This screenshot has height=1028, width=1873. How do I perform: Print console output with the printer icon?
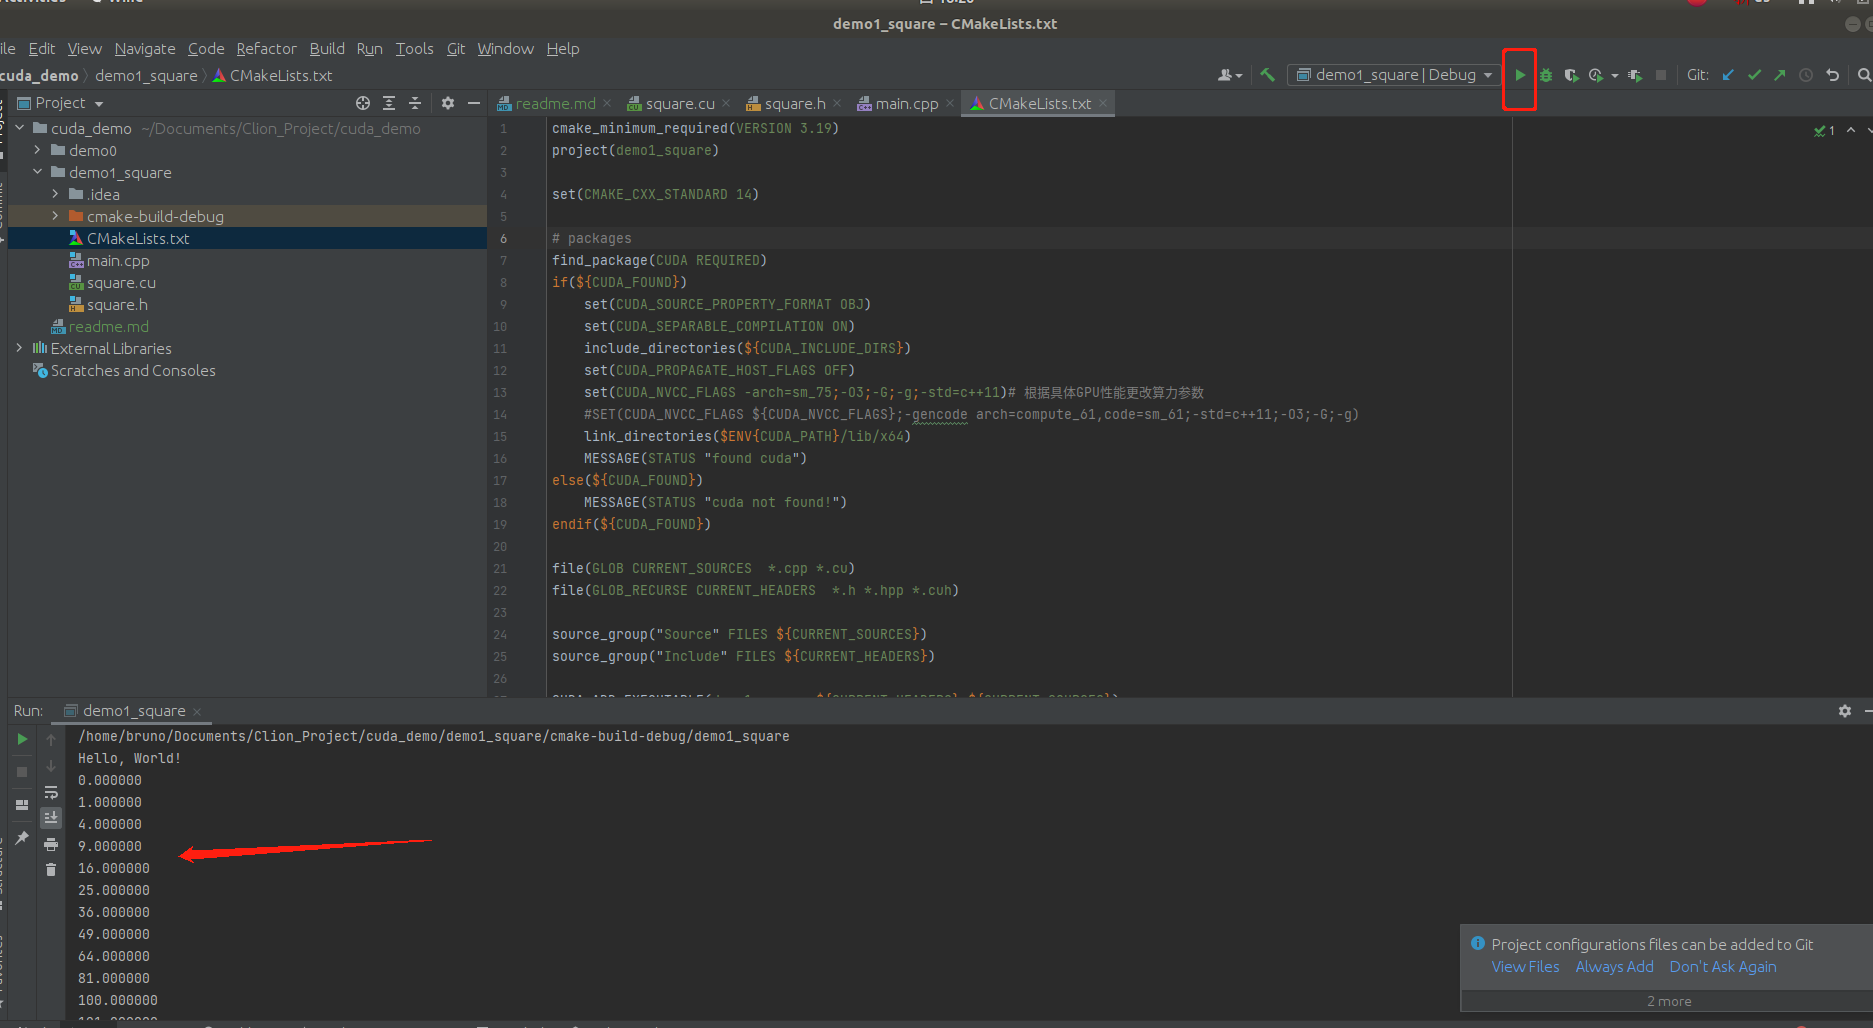(x=51, y=844)
